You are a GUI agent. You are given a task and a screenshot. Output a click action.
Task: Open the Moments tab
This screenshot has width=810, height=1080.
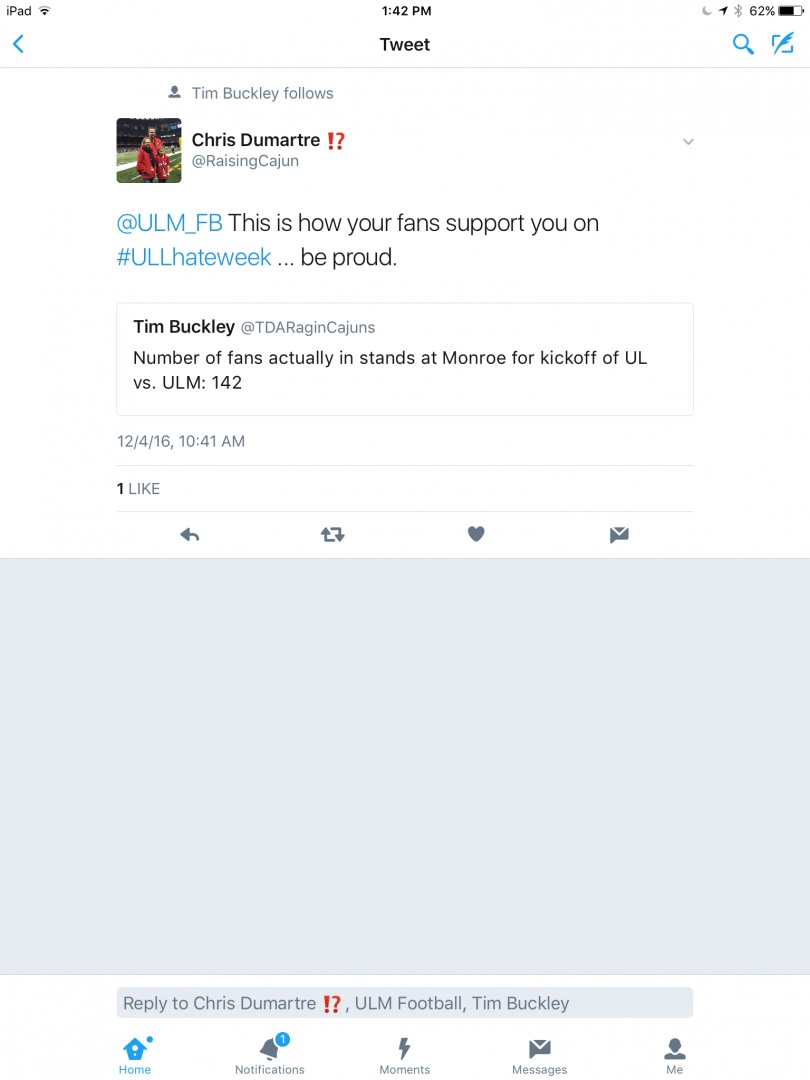tap(404, 1054)
